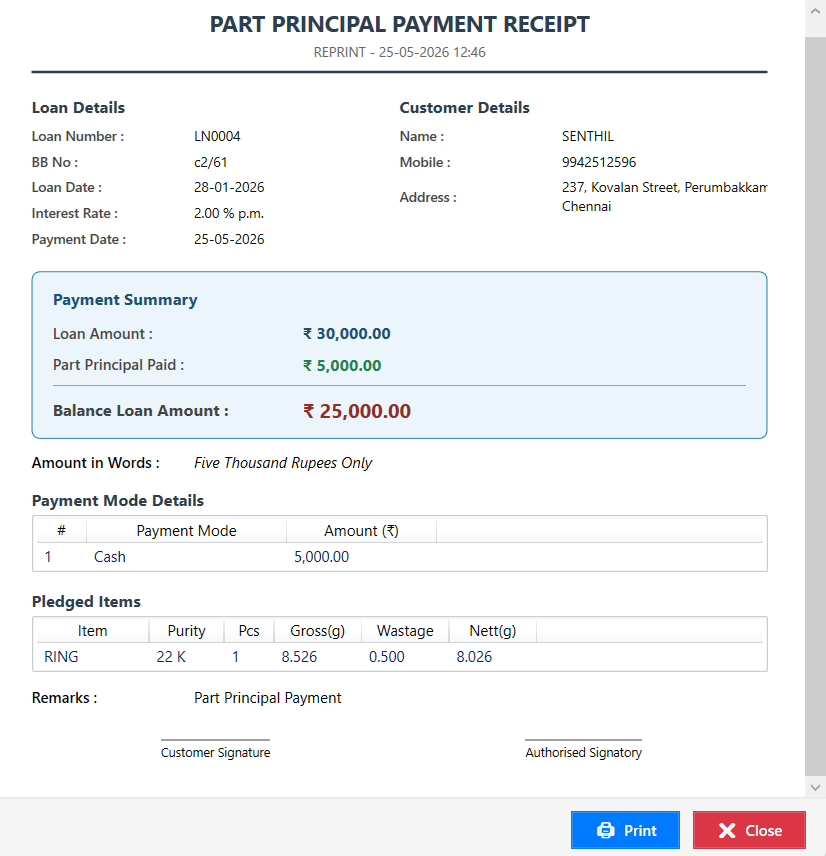
Task: Click mobile number 9942512596
Action: pos(599,162)
